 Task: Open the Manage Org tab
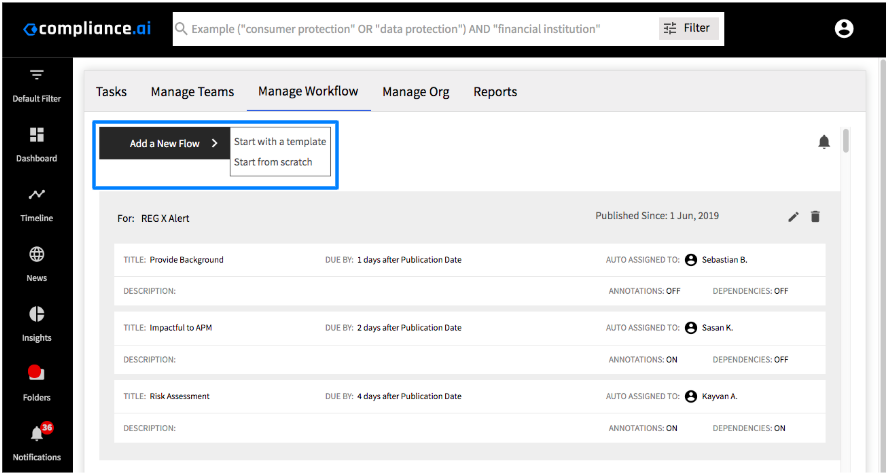click(416, 92)
